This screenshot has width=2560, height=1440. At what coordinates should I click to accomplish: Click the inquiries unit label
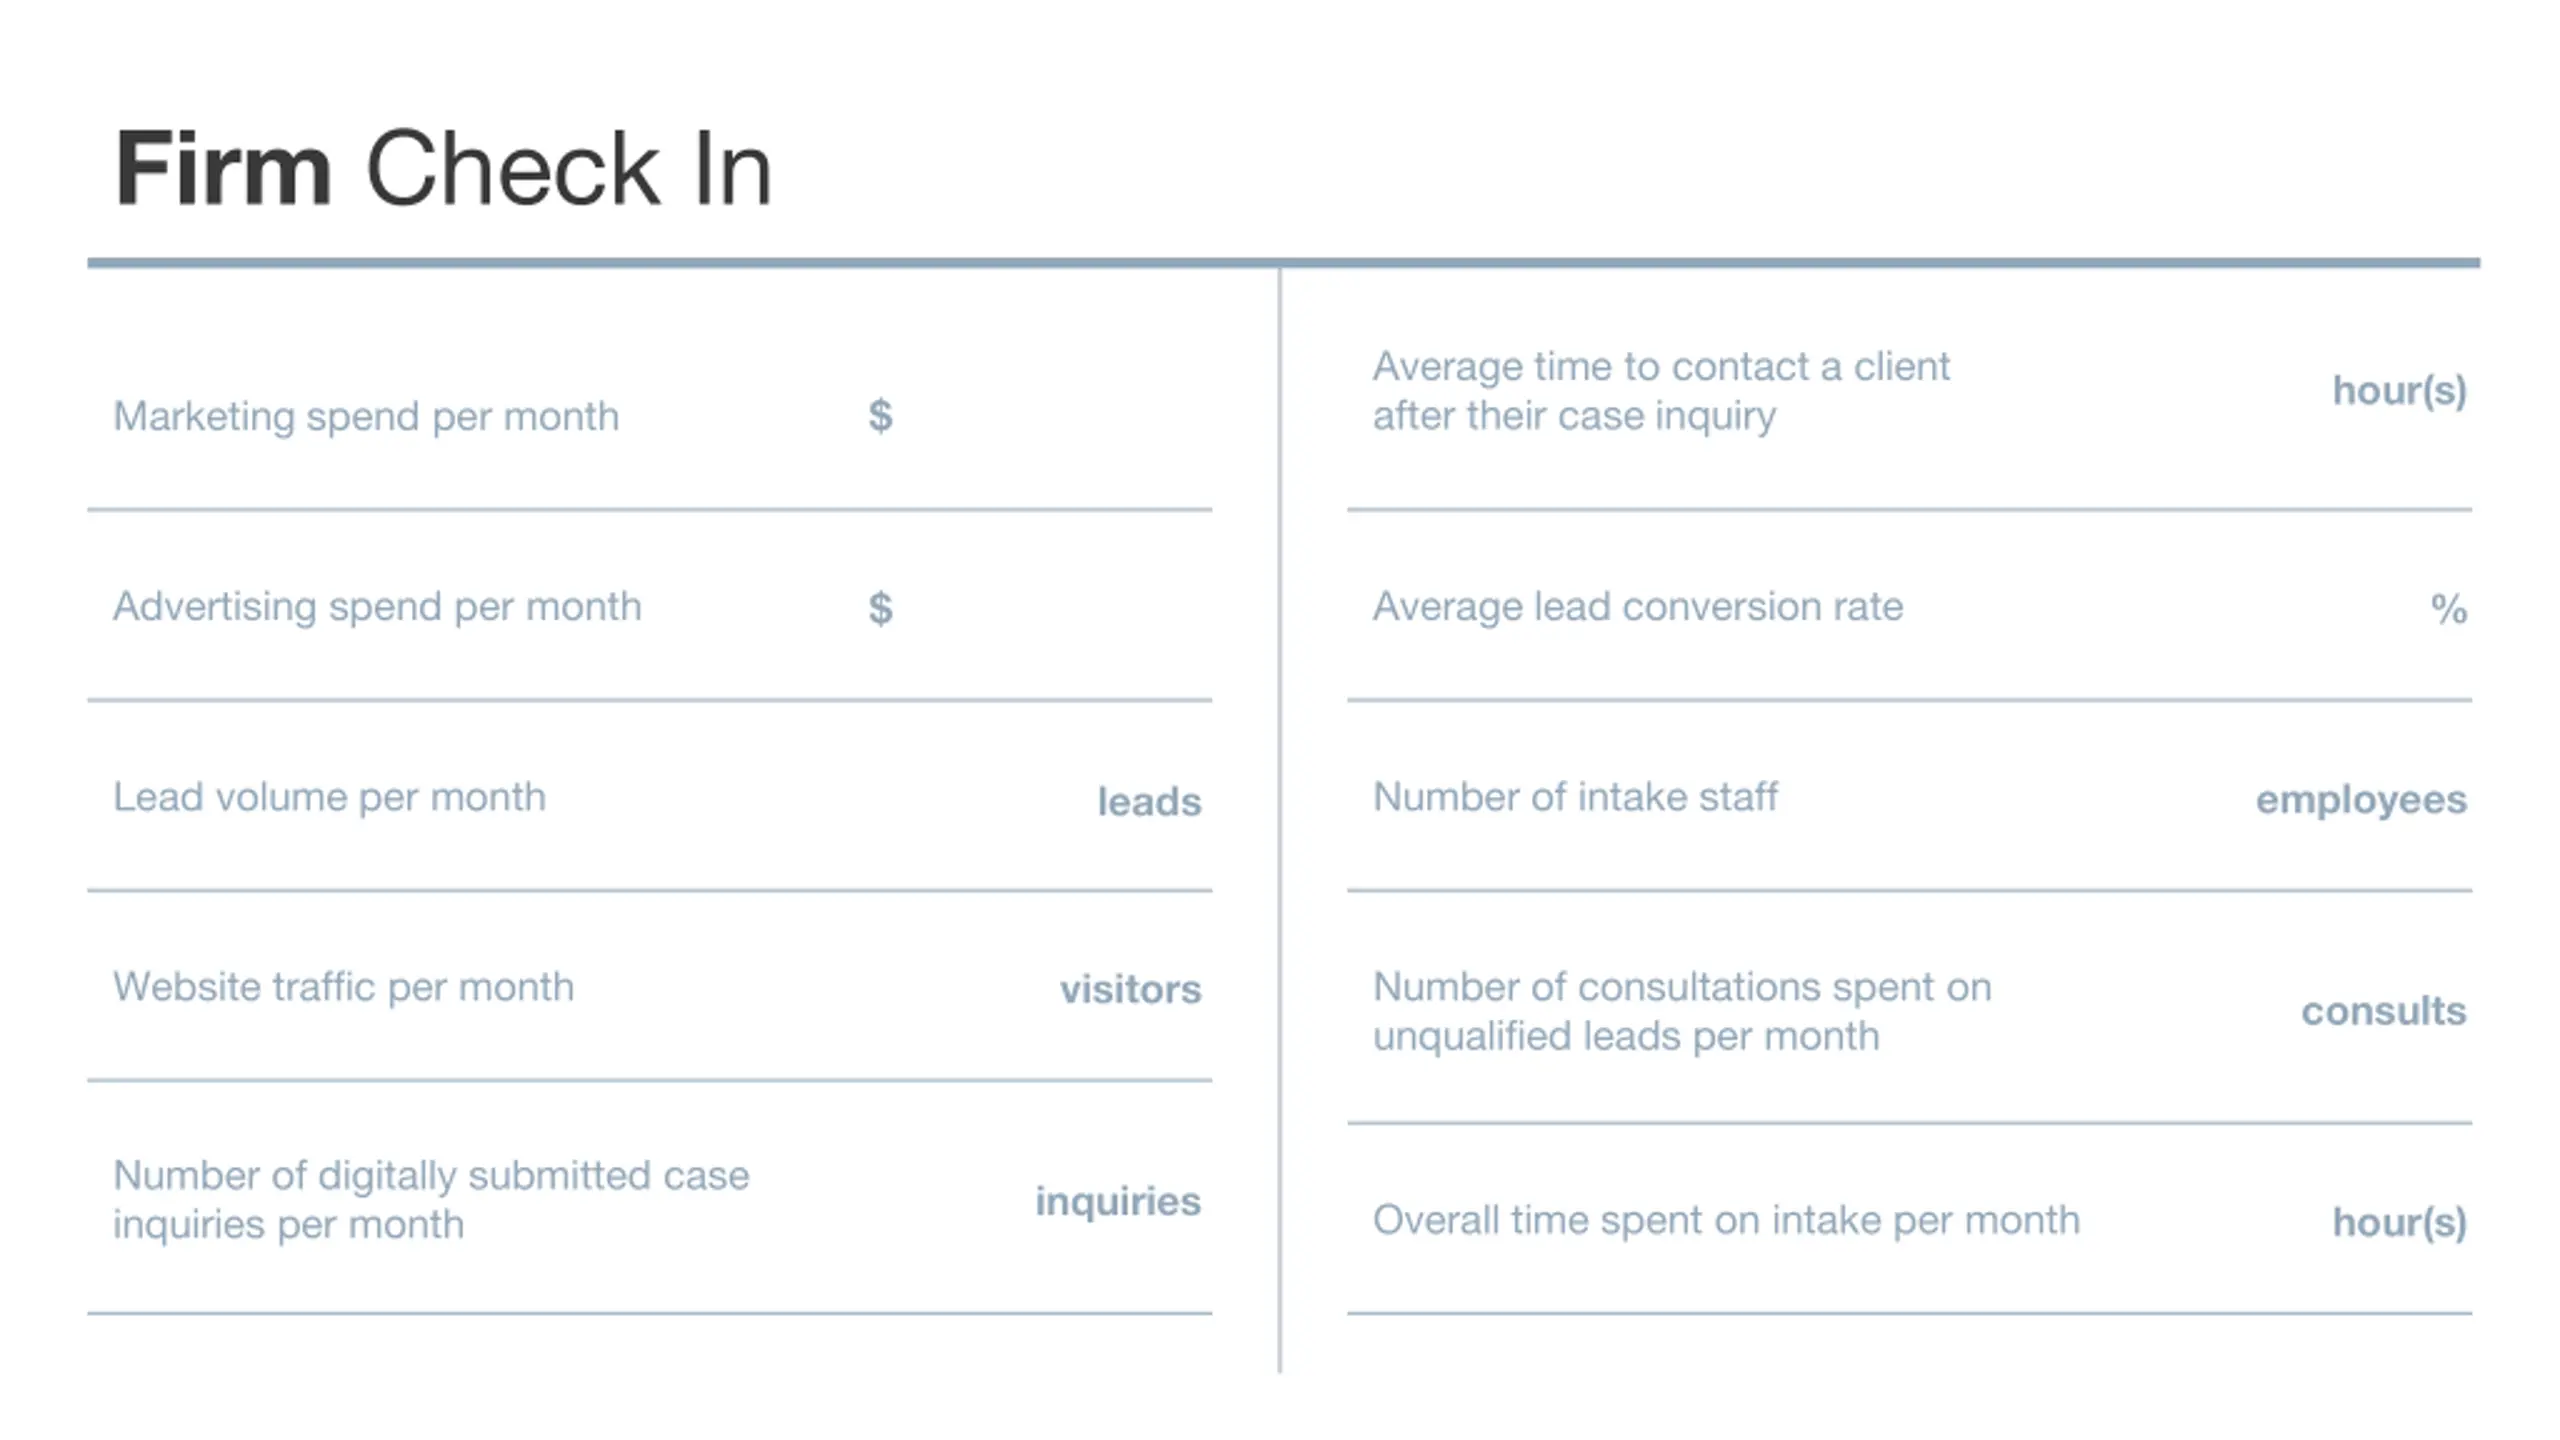pyautogui.click(x=1117, y=1201)
